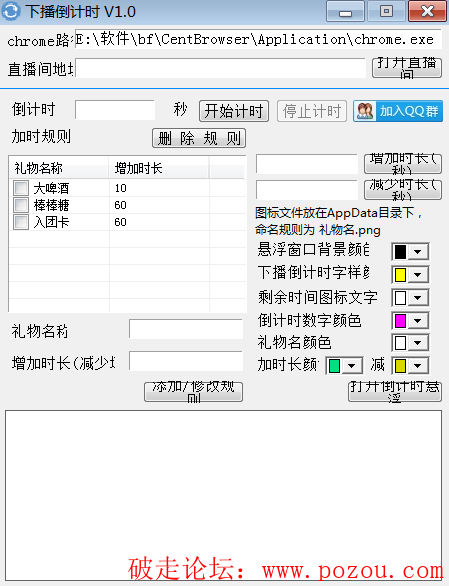Tick the 入团卡 gift checkbox
The height and width of the screenshot is (586, 449).
click(x=21, y=222)
